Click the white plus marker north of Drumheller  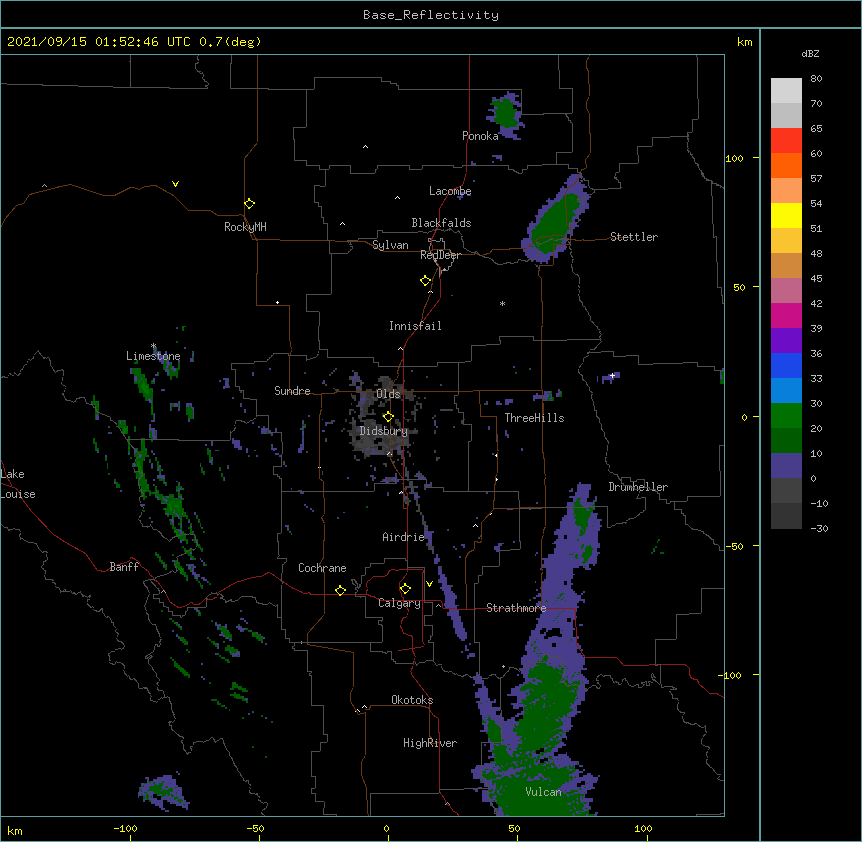click(612, 376)
